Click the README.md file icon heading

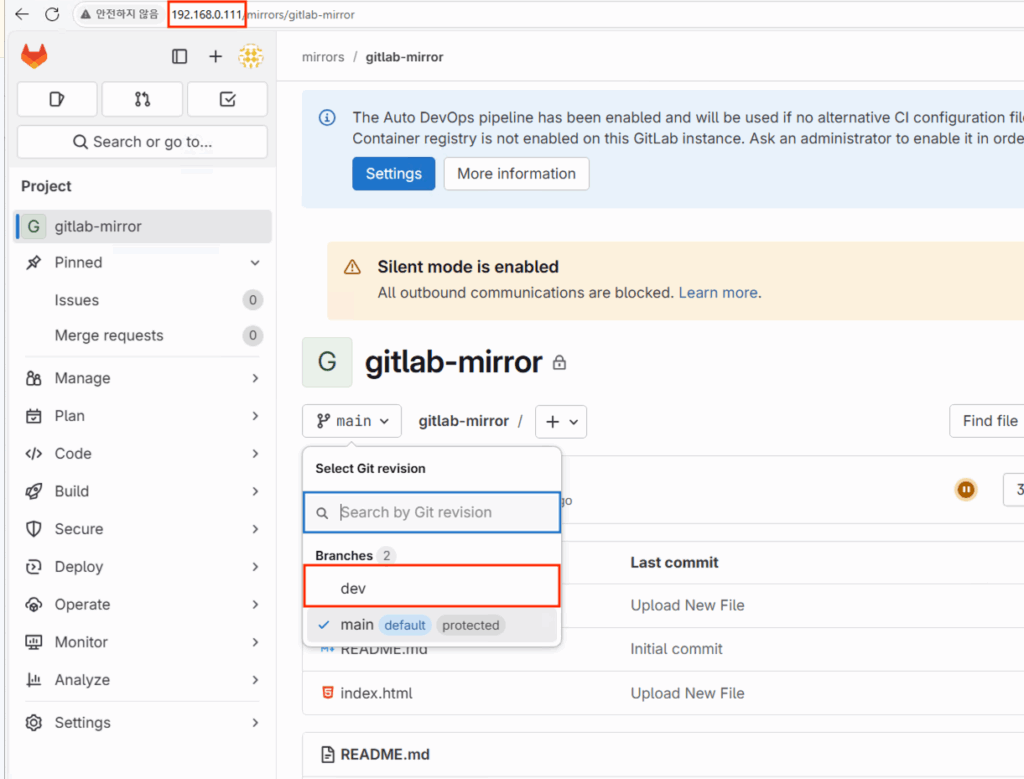328,754
